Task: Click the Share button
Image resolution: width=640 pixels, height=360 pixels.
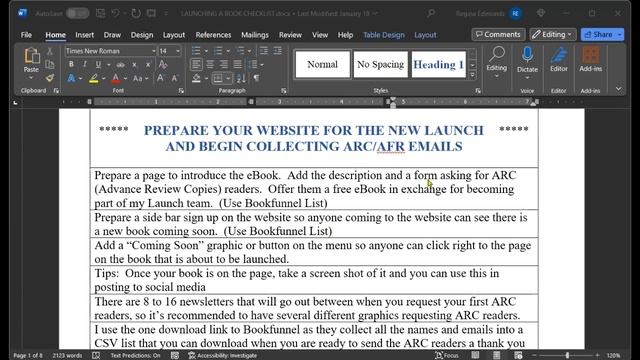Action: [598, 34]
